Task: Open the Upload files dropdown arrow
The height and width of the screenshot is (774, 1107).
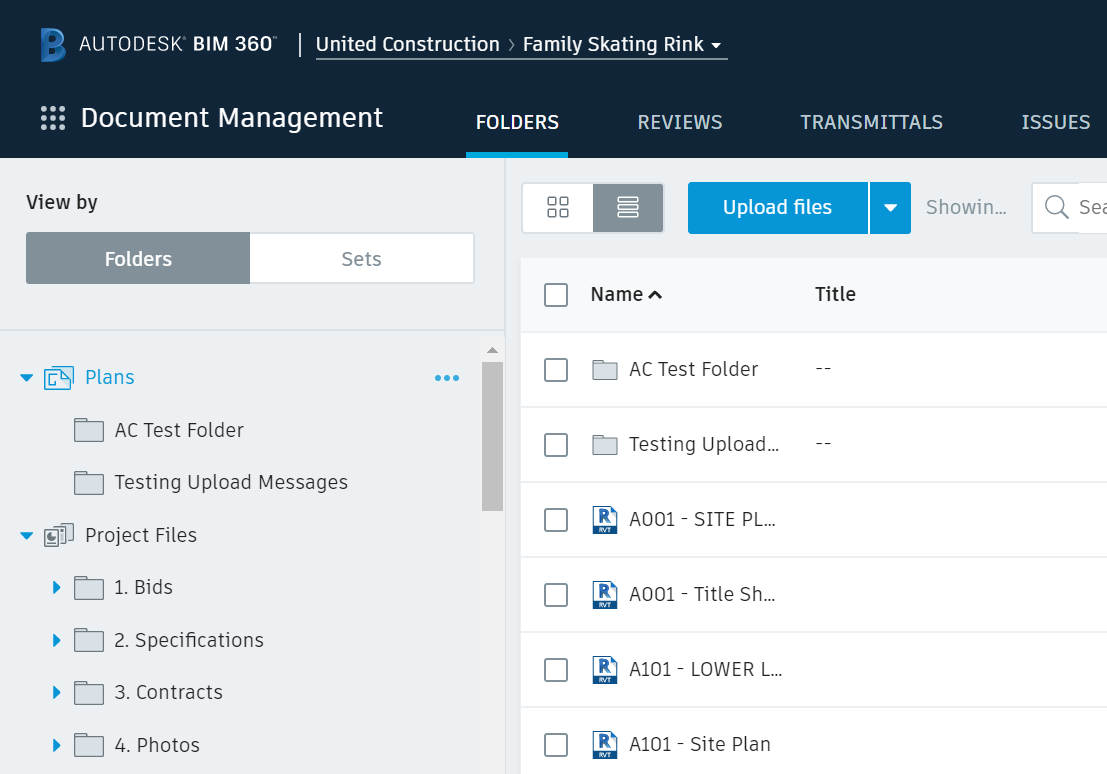Action: (890, 207)
